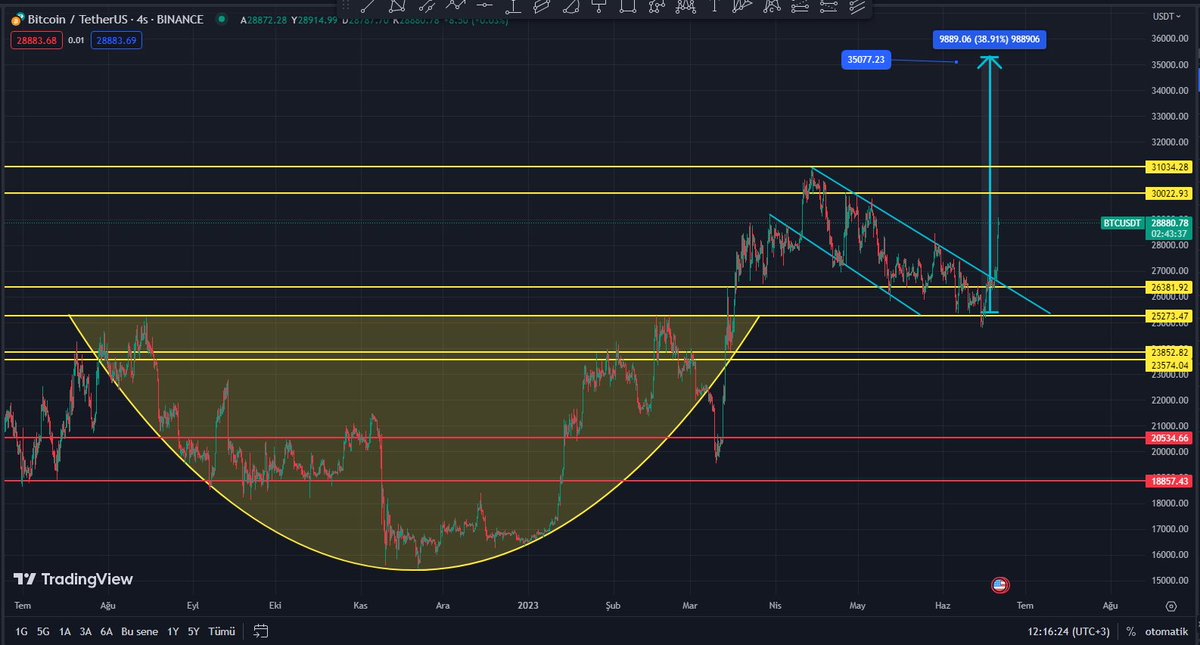The image size is (1200, 645).
Task: Select the 23852.82 horizontal line price label
Action: pyautogui.click(x=1170, y=353)
